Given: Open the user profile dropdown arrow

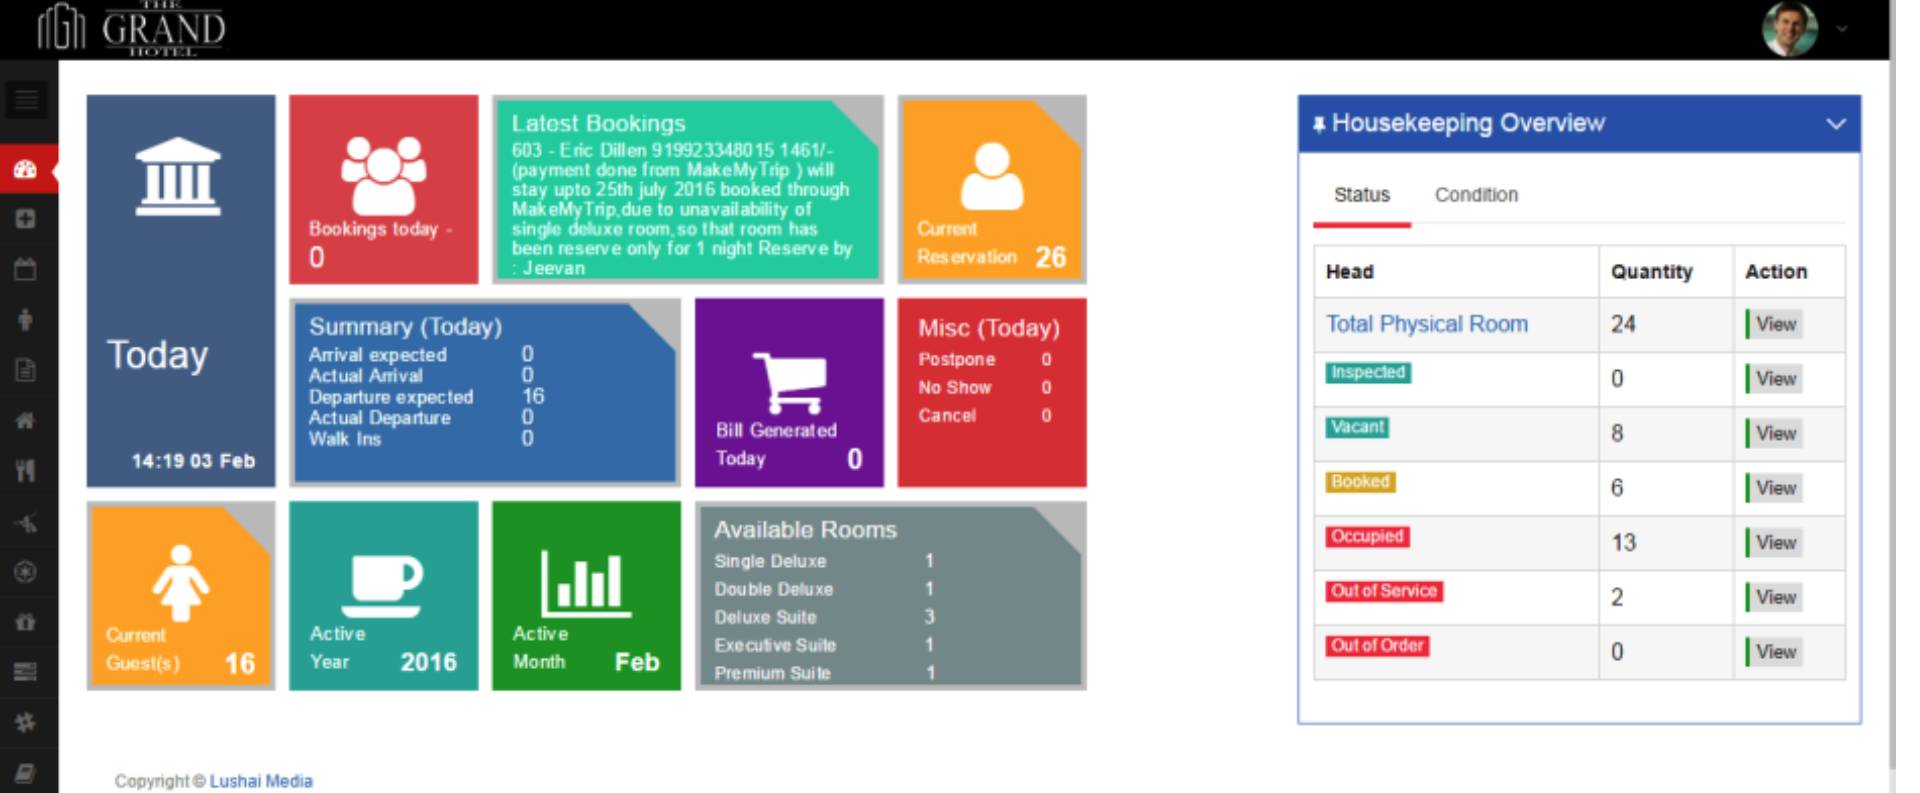Looking at the screenshot, I should tap(1842, 29).
